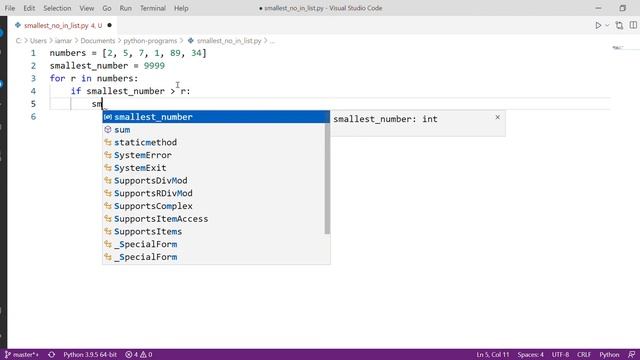Click the feedback icon in status bar
This screenshot has width=640, height=360.
[x=631, y=355]
